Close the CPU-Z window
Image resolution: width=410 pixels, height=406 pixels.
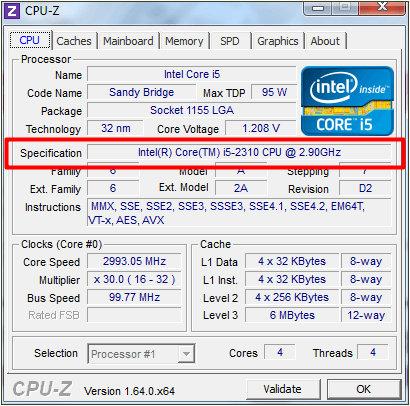(382, 7)
